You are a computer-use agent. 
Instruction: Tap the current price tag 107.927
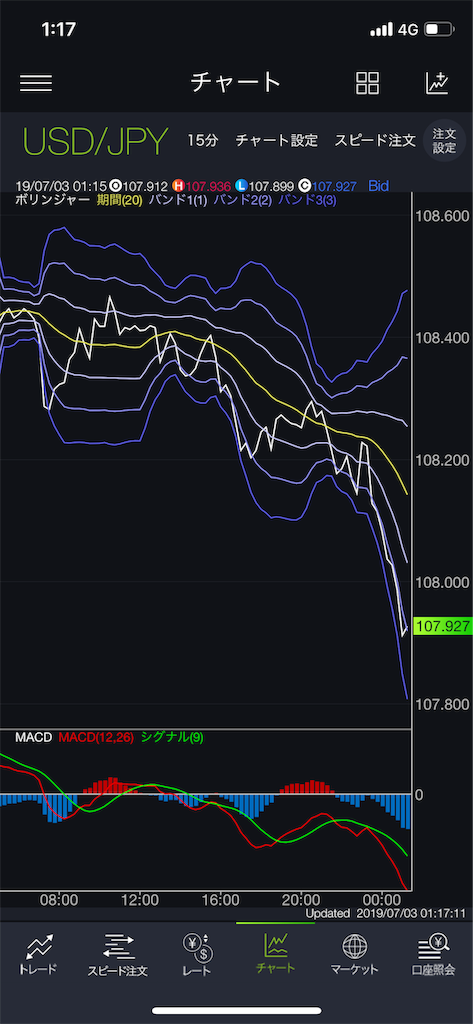(x=443, y=626)
